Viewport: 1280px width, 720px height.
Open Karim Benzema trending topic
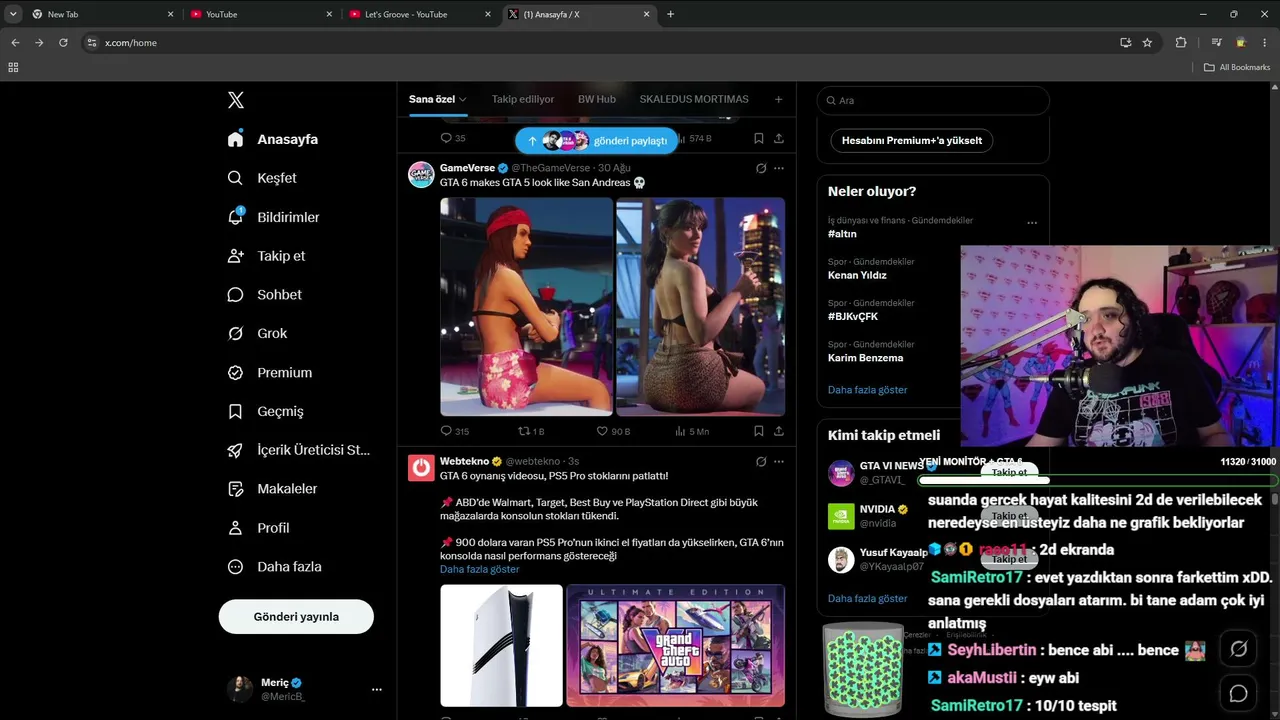[x=865, y=358]
